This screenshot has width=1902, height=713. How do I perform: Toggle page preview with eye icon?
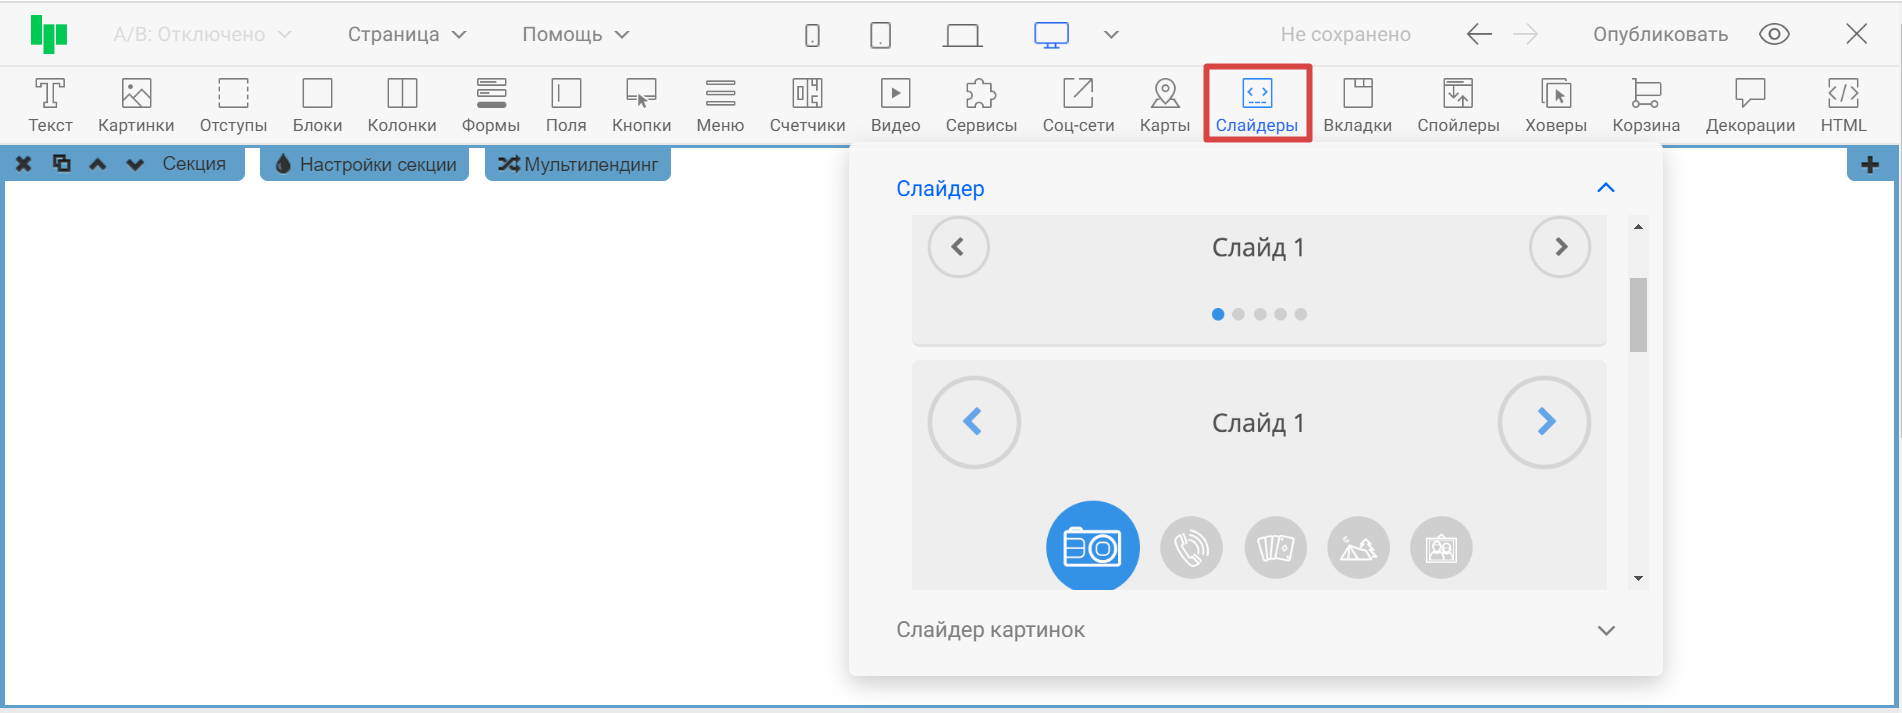1774,34
